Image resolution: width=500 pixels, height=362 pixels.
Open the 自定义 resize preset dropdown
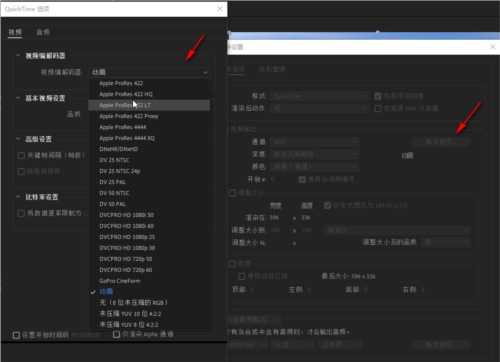397,230
